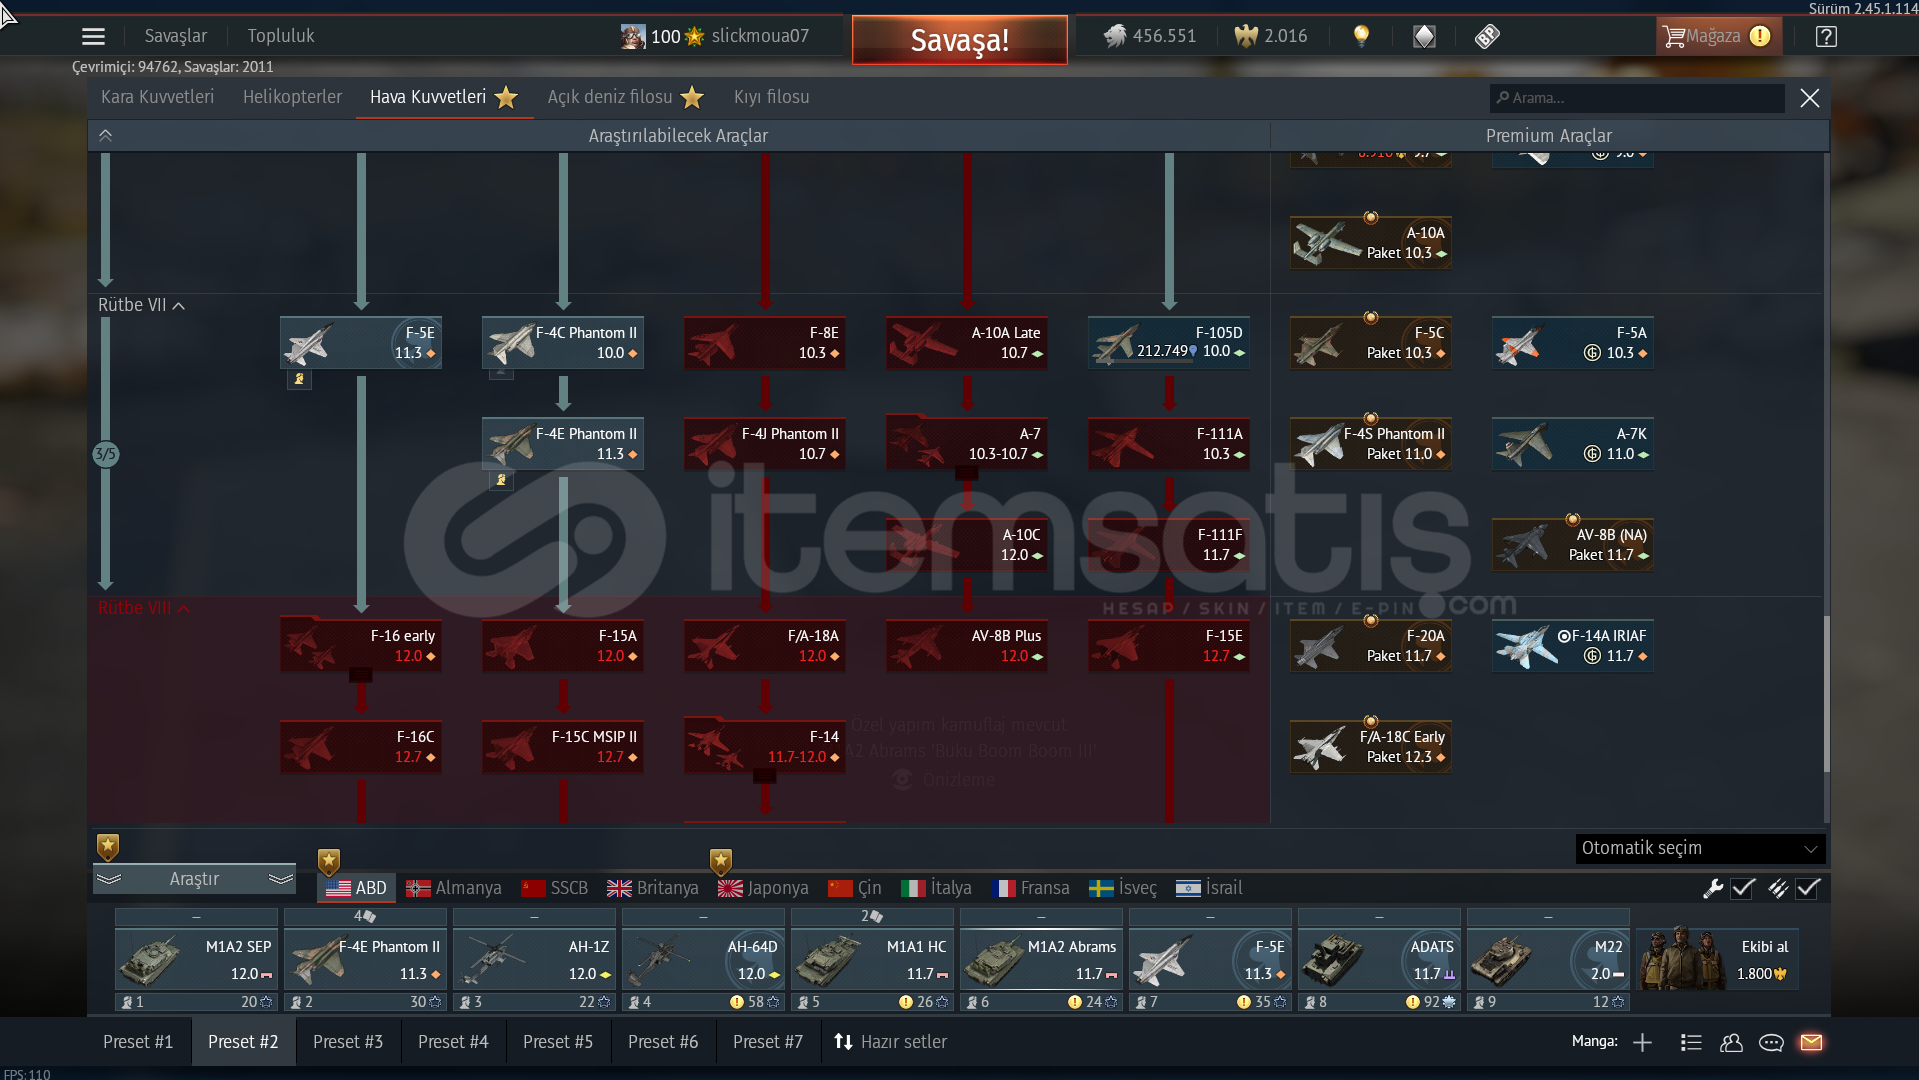Select the M1A2 SEP crew slot
The image size is (1919, 1080).
[196, 960]
